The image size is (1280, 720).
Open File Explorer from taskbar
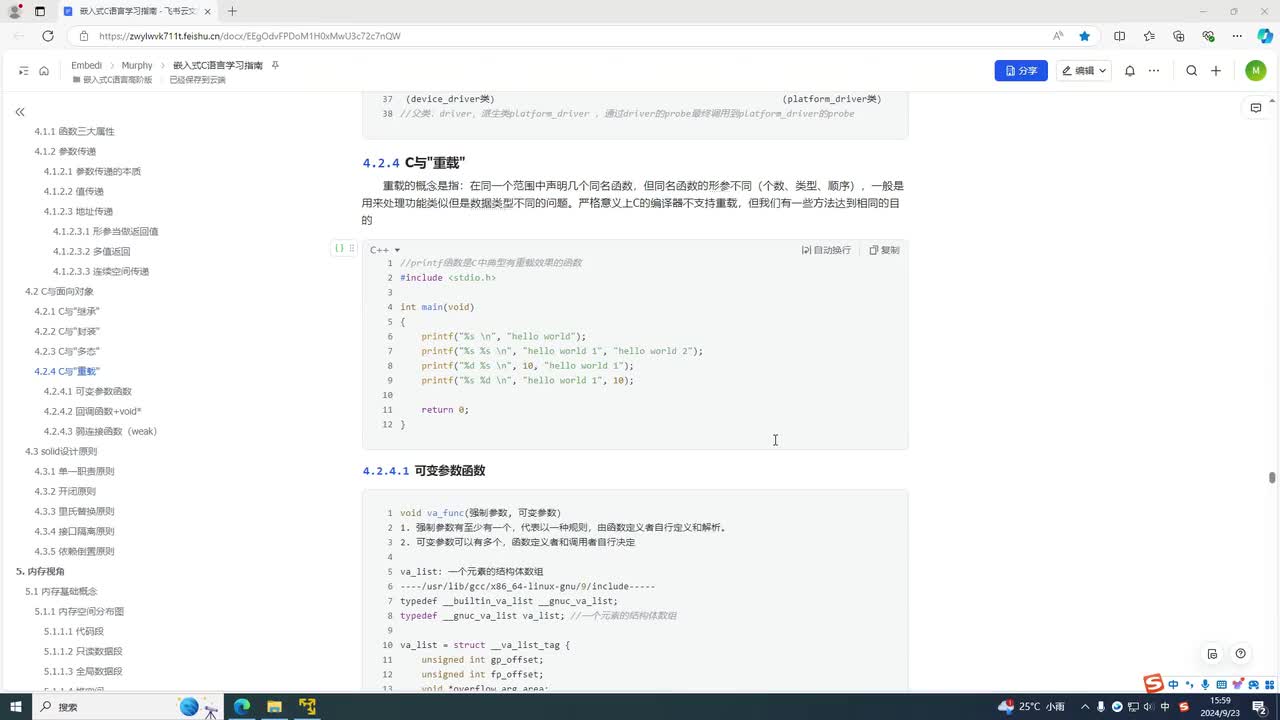tap(274, 707)
